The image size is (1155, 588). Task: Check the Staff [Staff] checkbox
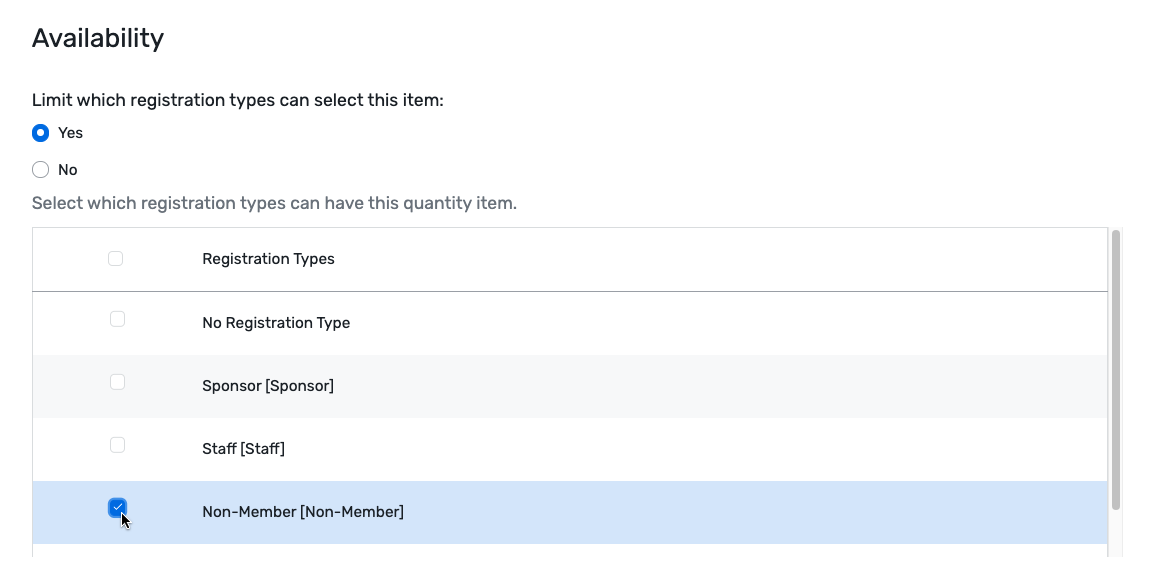coord(117,444)
